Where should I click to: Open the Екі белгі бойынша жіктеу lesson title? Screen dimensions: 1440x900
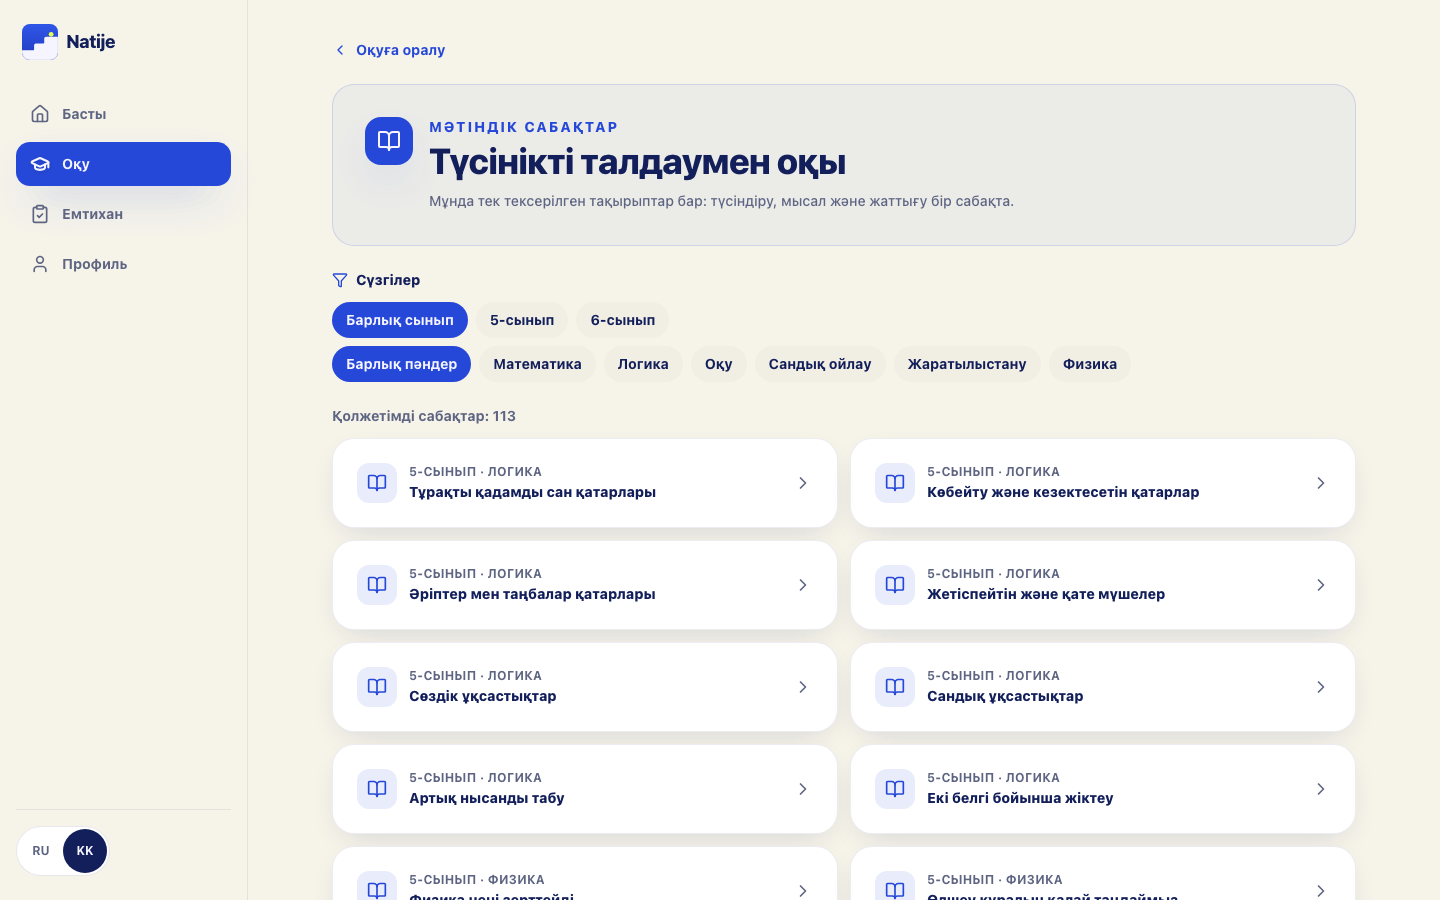tap(1020, 798)
